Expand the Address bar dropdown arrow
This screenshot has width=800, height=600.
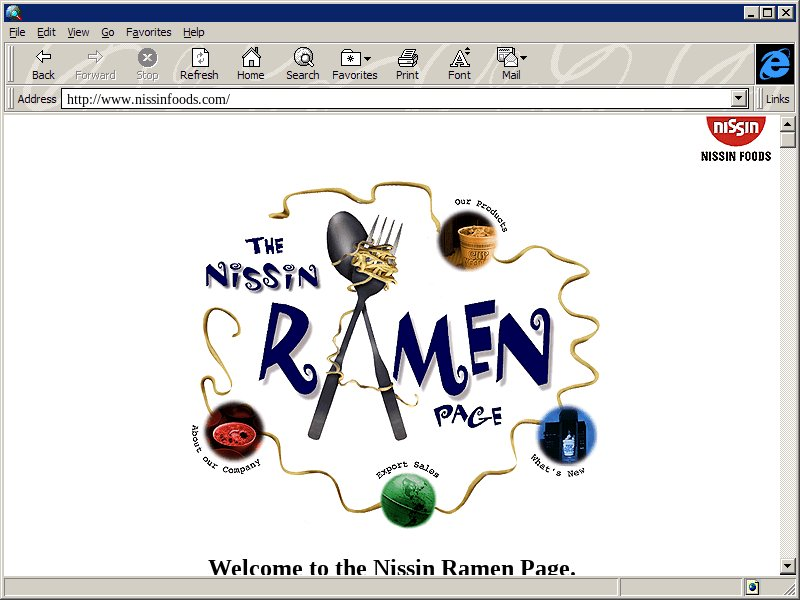pos(739,99)
